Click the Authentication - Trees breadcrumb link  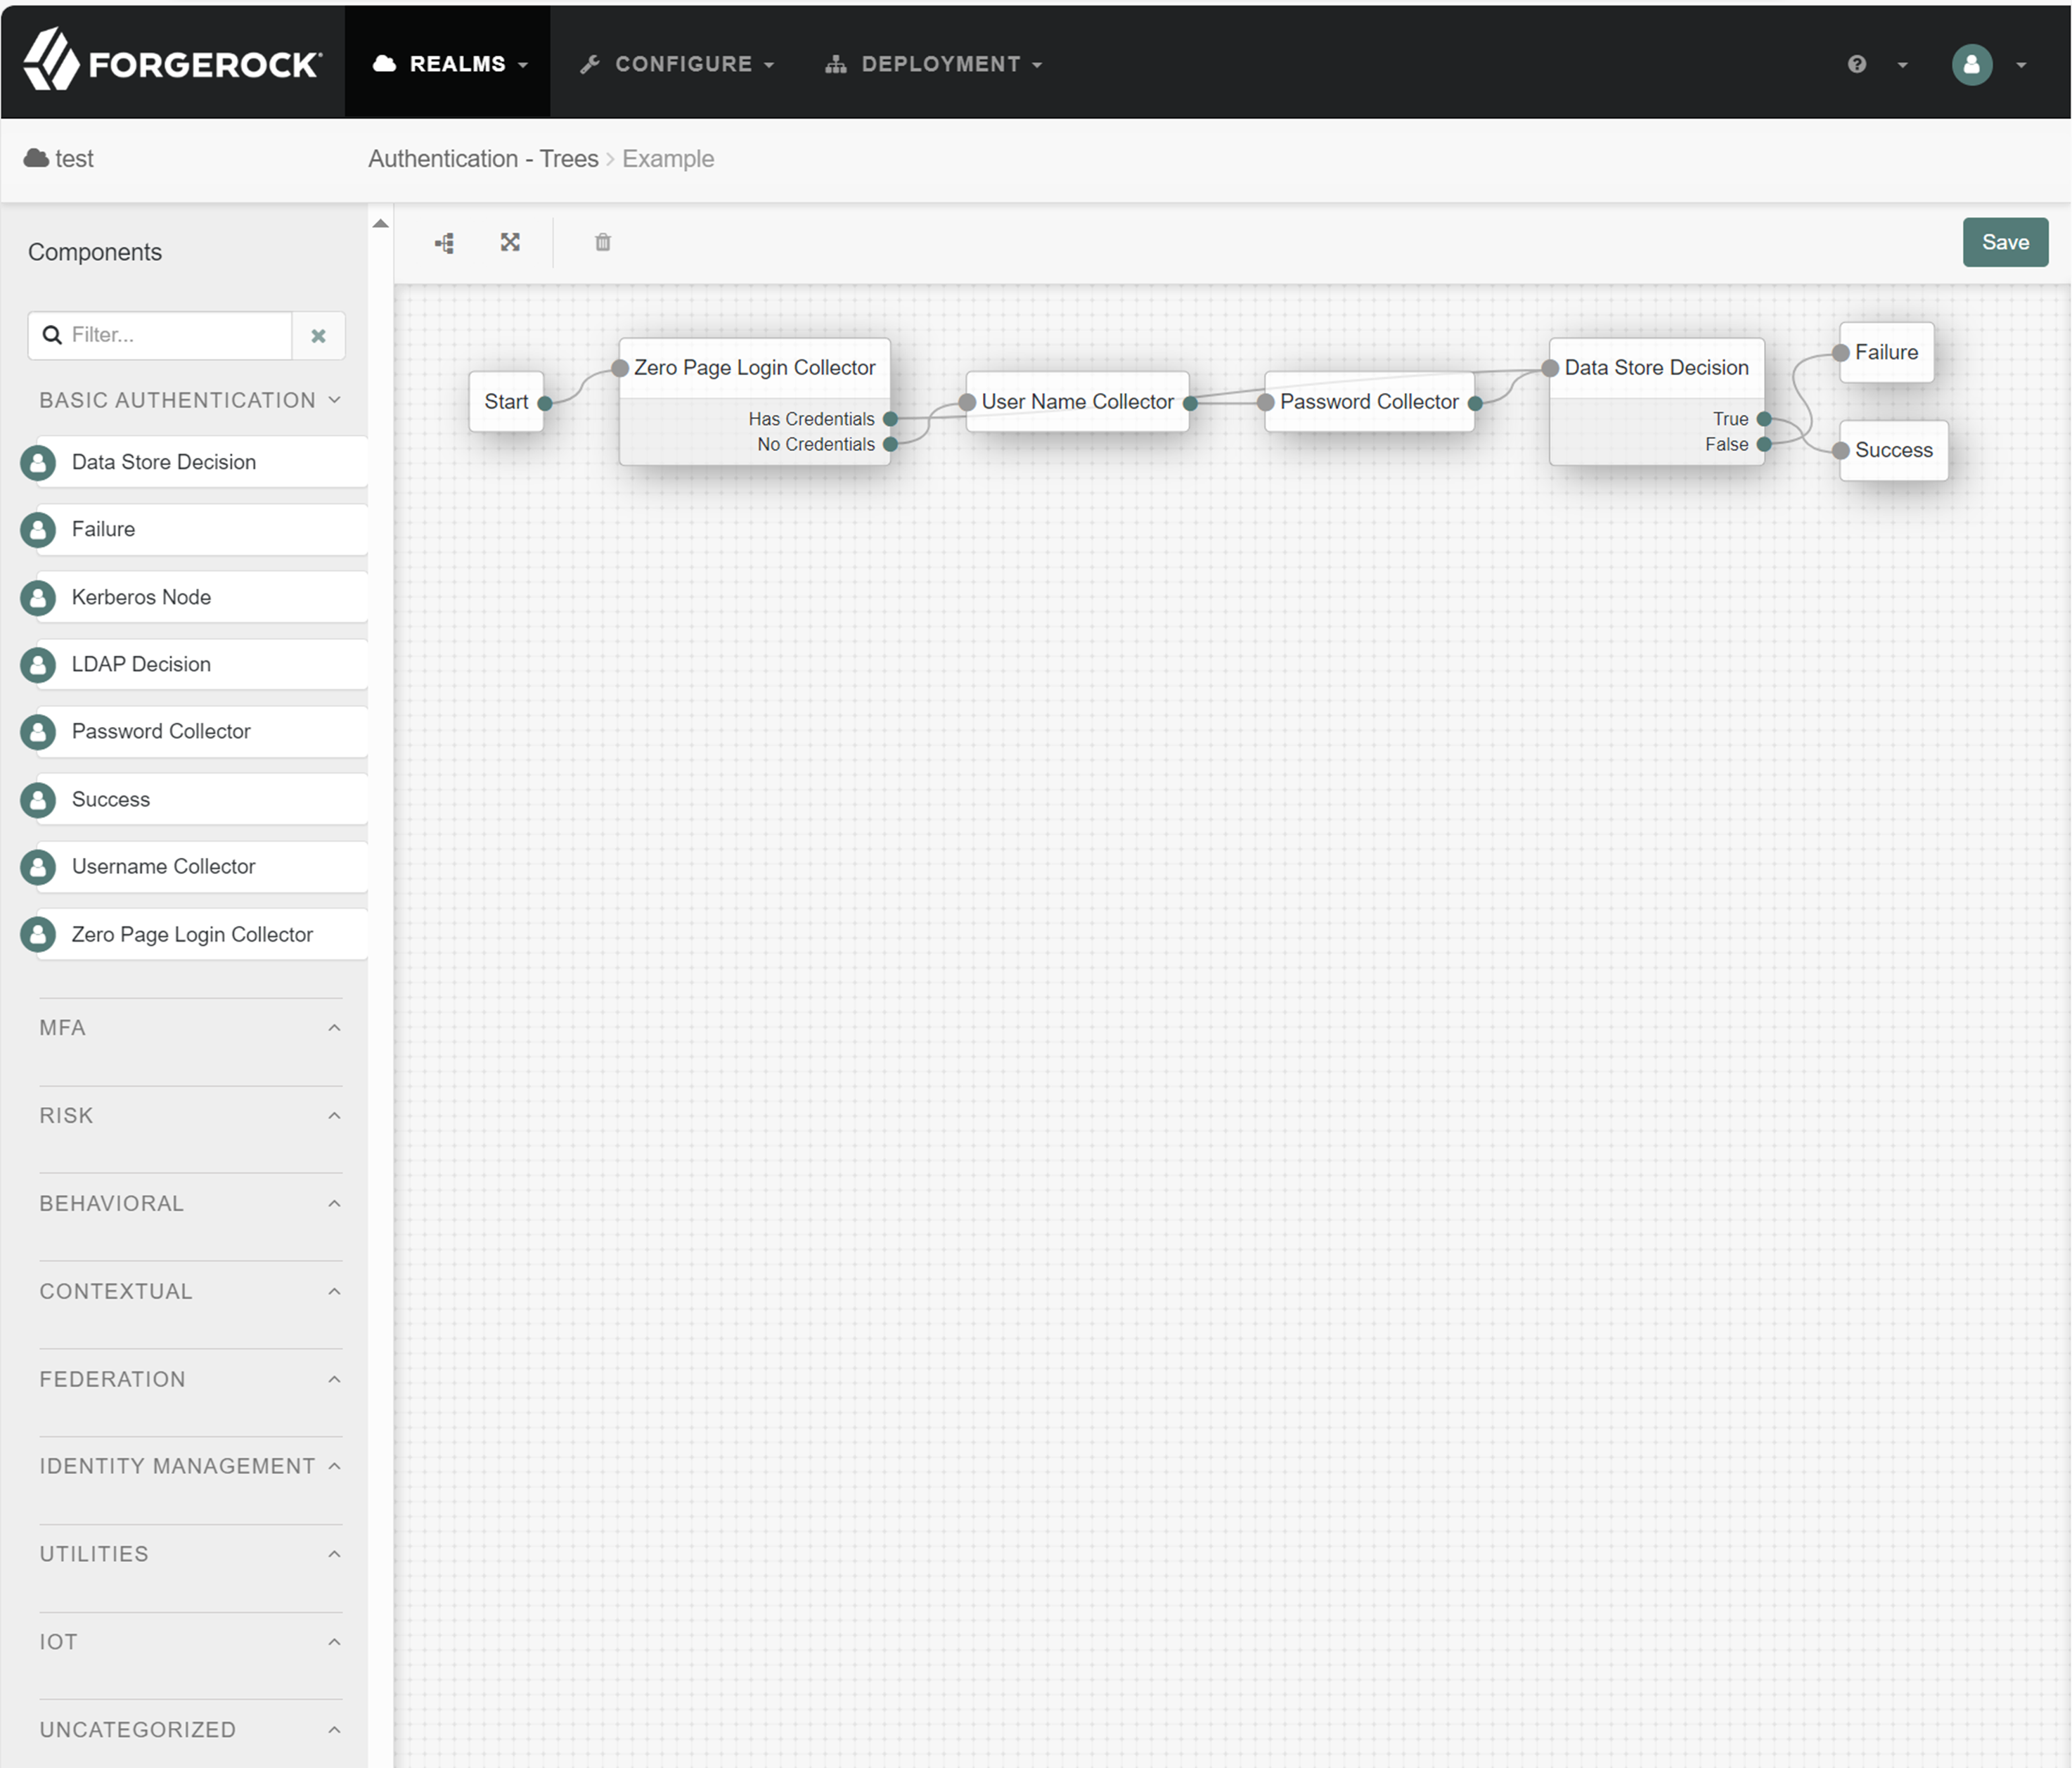tap(483, 159)
